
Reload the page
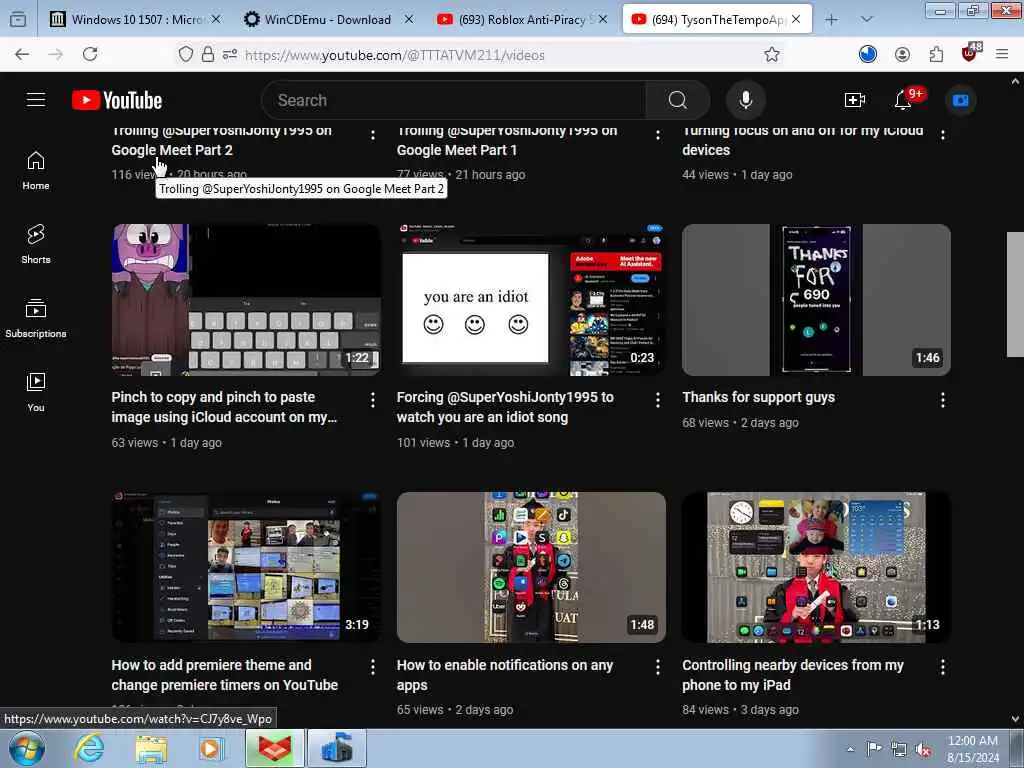[90, 55]
